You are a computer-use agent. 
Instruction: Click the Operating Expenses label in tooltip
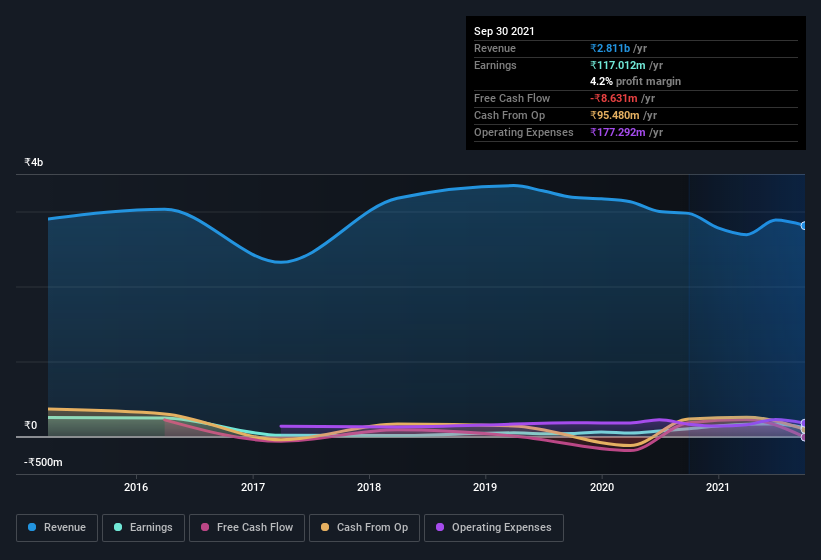pyautogui.click(x=524, y=132)
